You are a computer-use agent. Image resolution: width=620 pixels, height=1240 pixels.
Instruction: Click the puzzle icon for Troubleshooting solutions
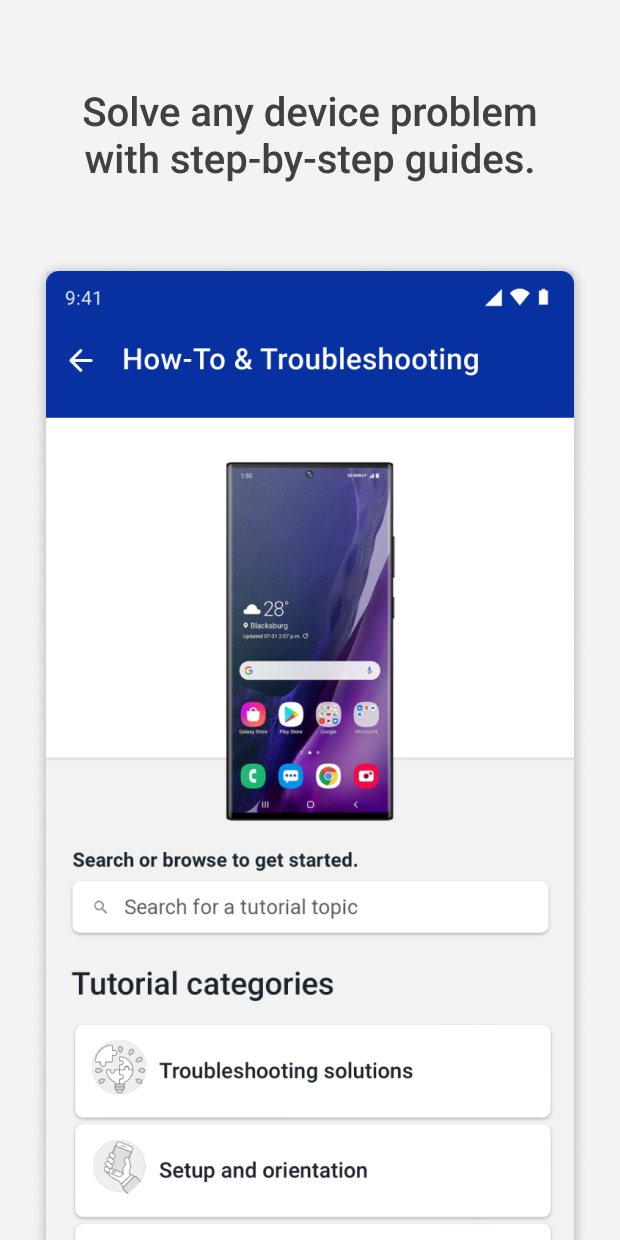pyautogui.click(x=119, y=1067)
